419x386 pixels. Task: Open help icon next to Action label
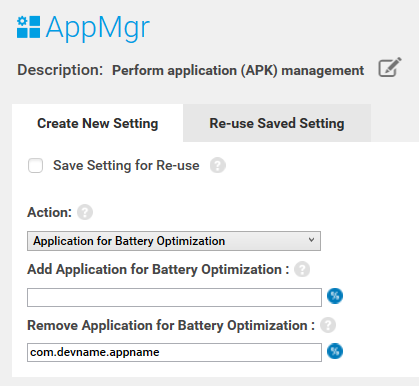[x=85, y=212]
